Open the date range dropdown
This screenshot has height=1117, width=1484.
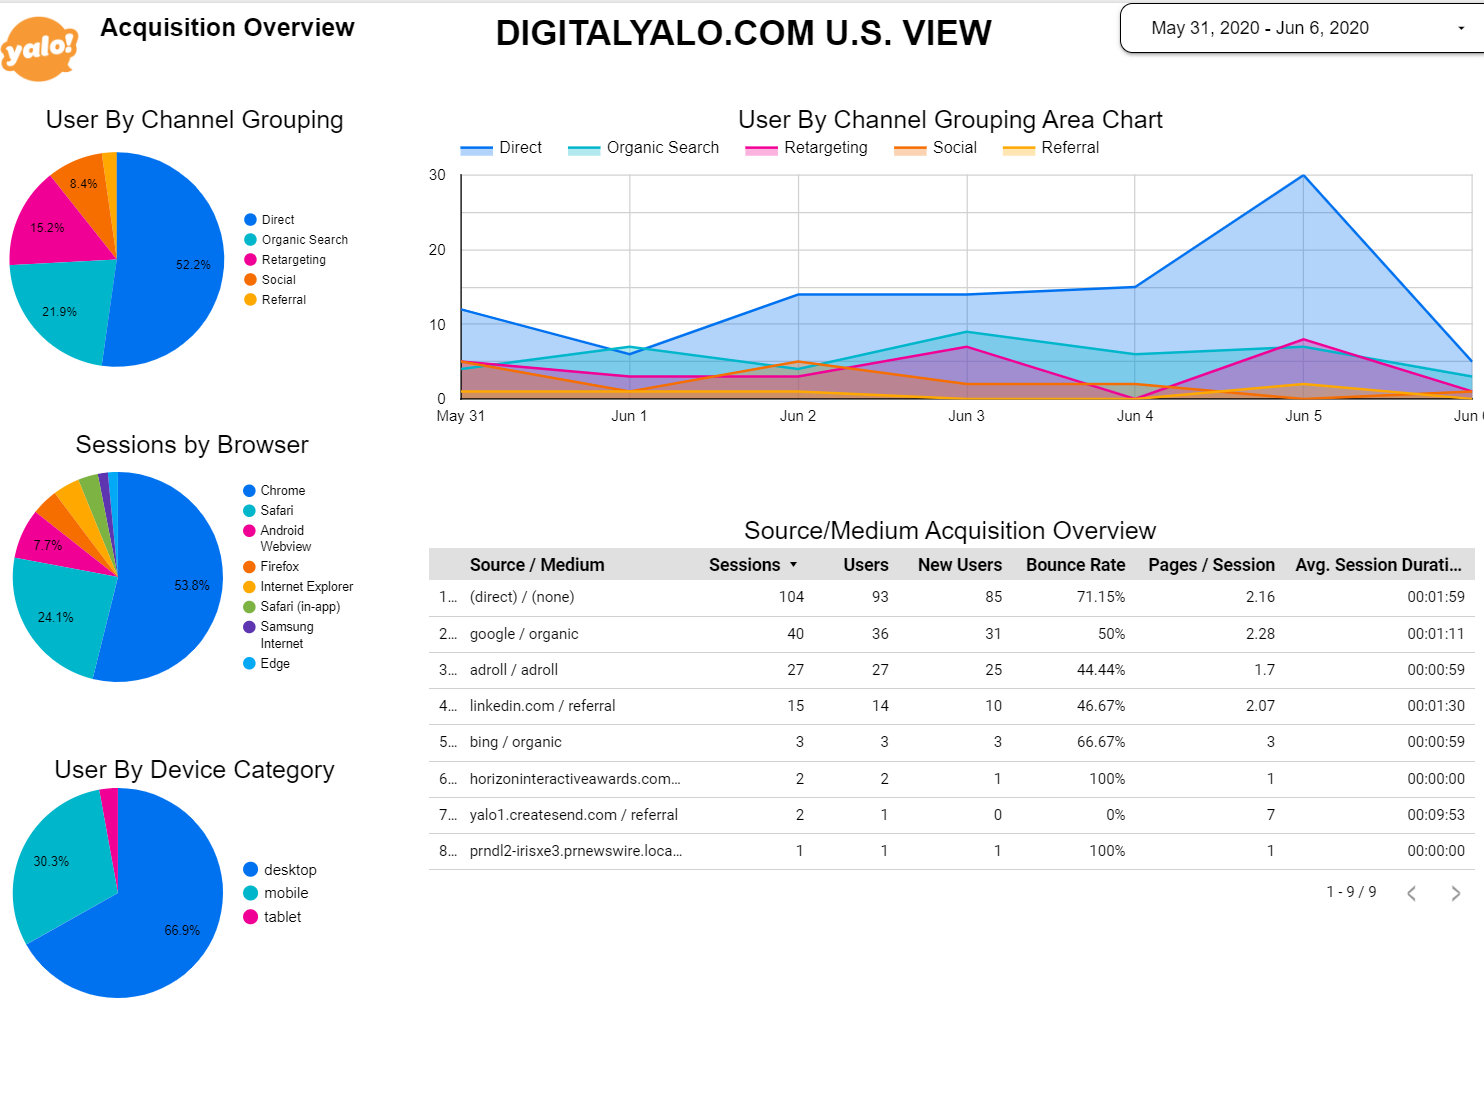tap(1302, 28)
